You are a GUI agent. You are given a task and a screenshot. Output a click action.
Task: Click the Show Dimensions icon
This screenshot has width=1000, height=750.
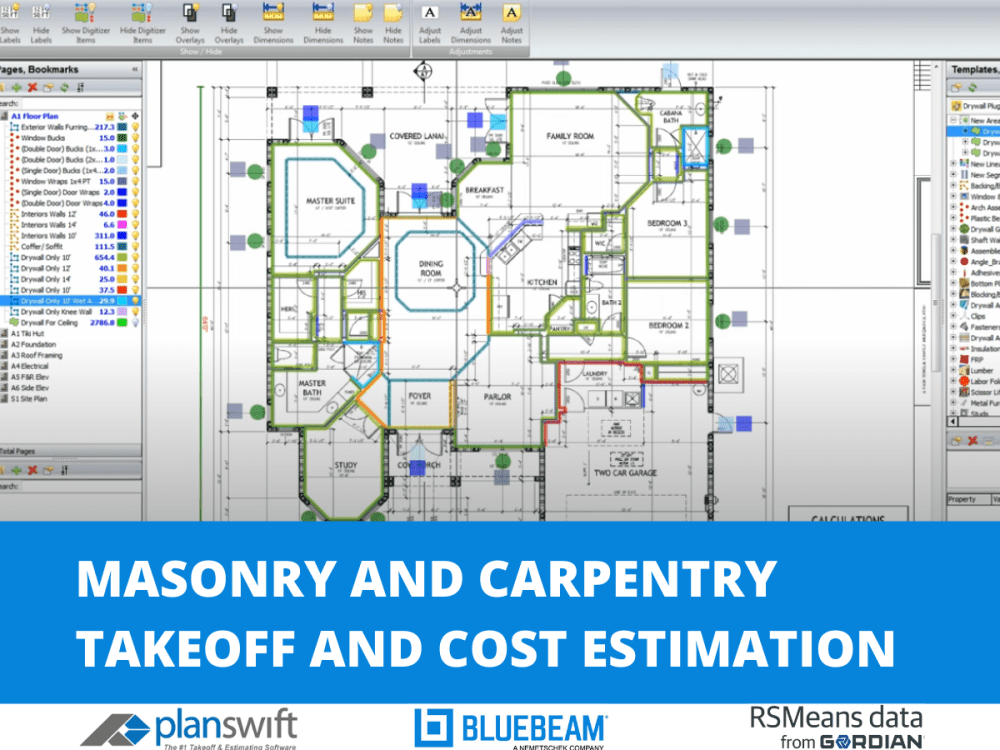[273, 11]
